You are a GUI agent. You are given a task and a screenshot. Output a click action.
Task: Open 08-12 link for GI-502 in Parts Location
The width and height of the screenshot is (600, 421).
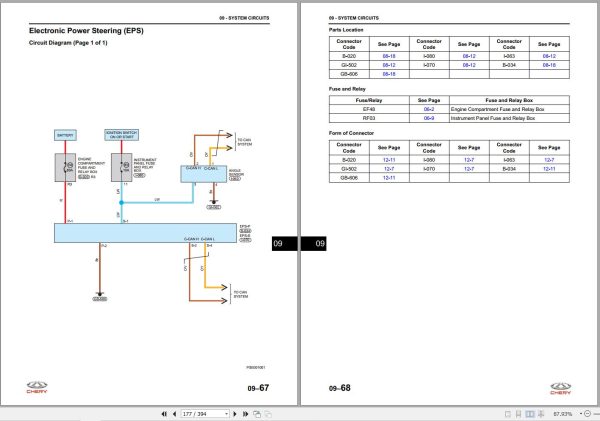(389, 65)
